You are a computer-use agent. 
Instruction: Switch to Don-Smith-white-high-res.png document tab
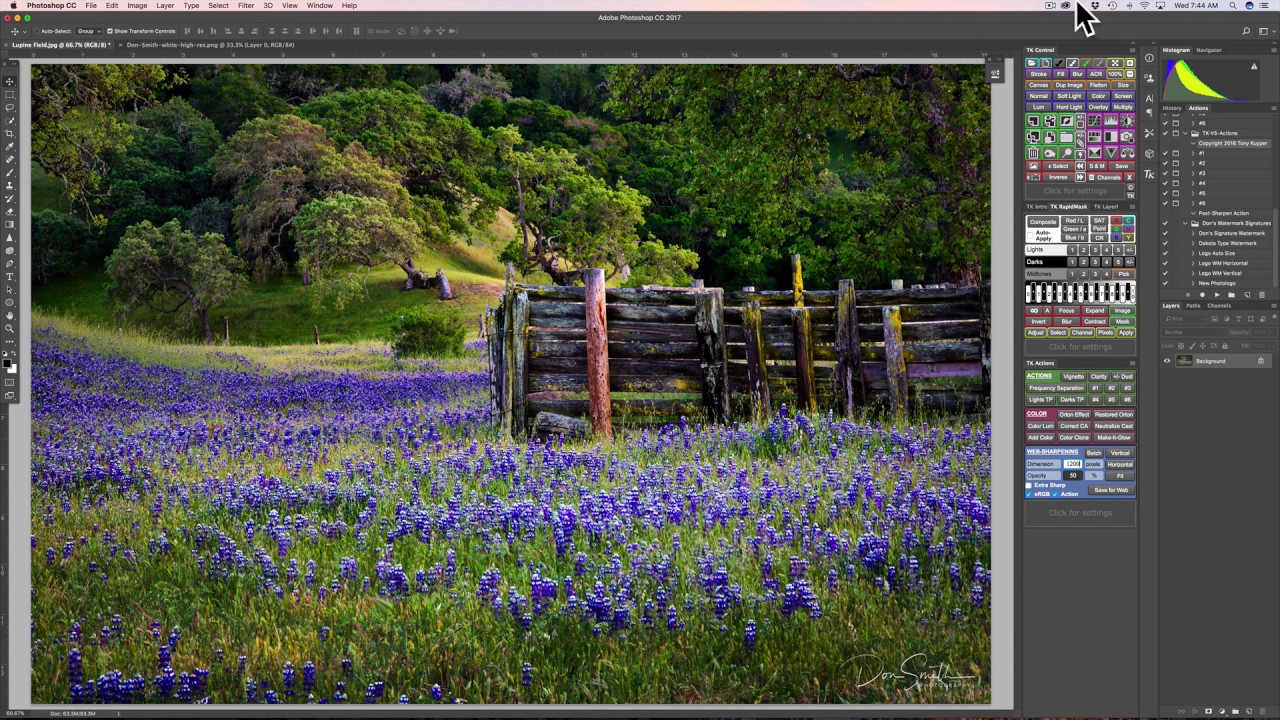tap(210, 45)
